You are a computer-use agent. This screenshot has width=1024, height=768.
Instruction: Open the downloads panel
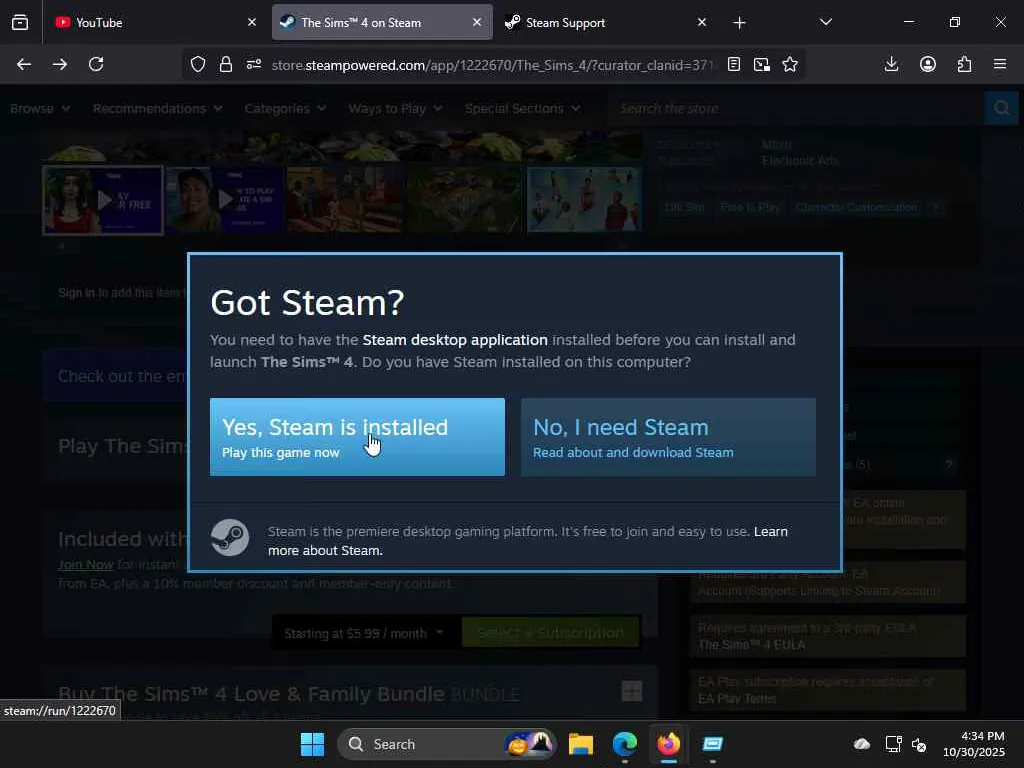click(x=891, y=64)
